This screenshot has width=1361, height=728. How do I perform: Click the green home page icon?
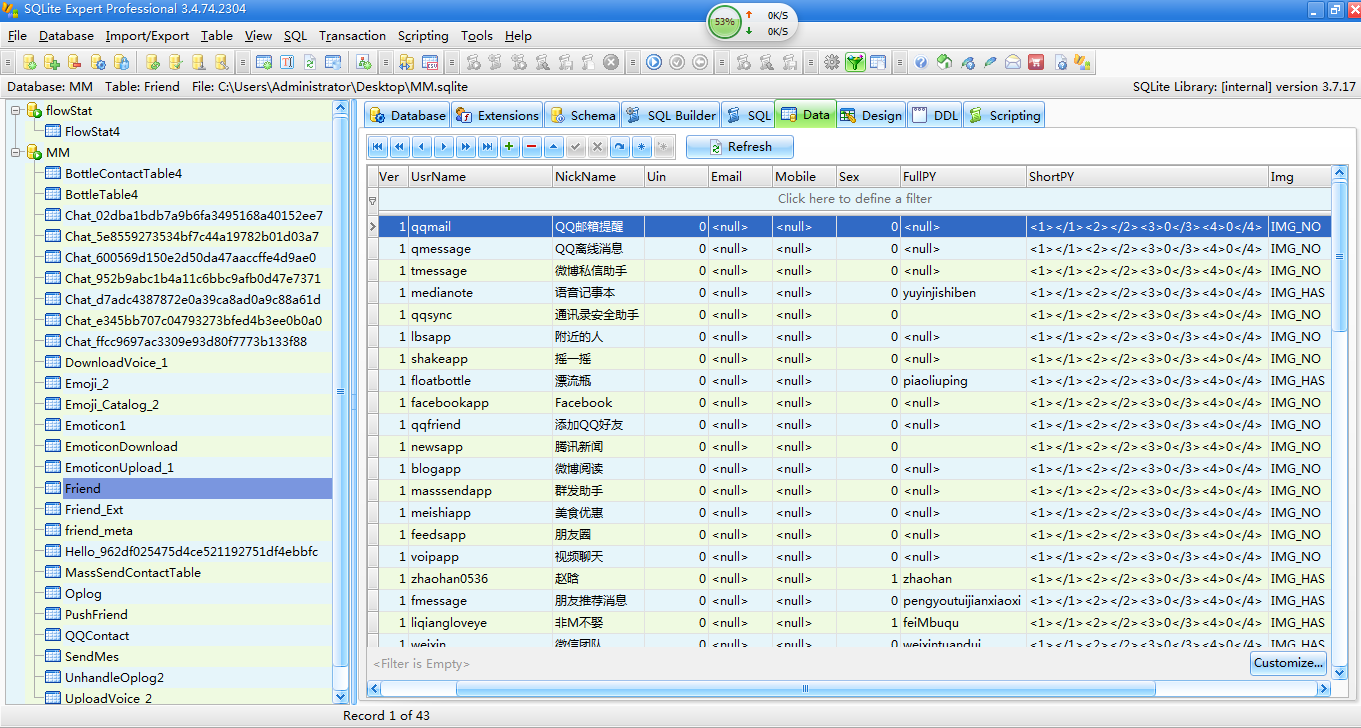pyautogui.click(x=944, y=62)
